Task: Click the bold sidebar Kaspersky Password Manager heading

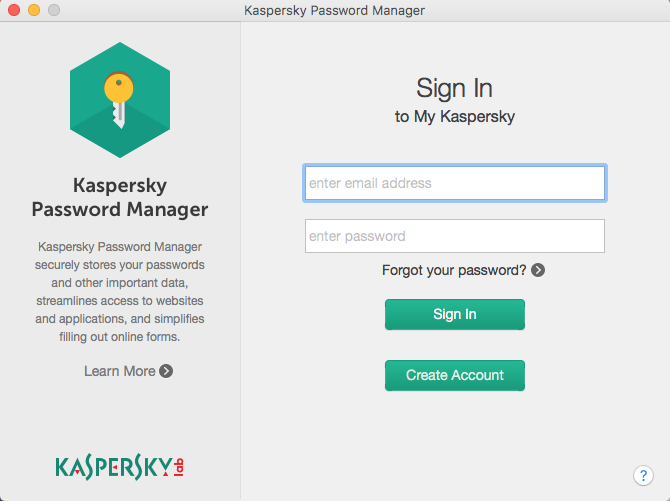Action: [120, 197]
